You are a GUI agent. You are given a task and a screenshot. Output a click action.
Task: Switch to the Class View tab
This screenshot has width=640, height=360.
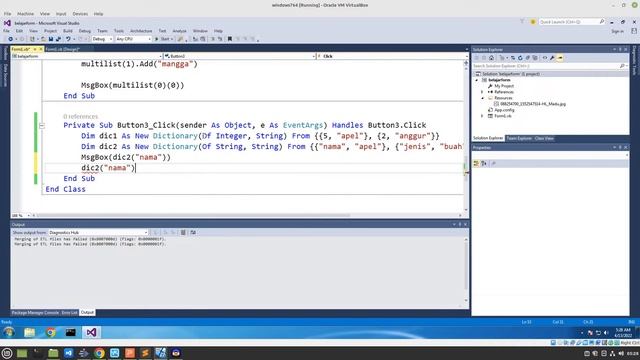(544, 138)
